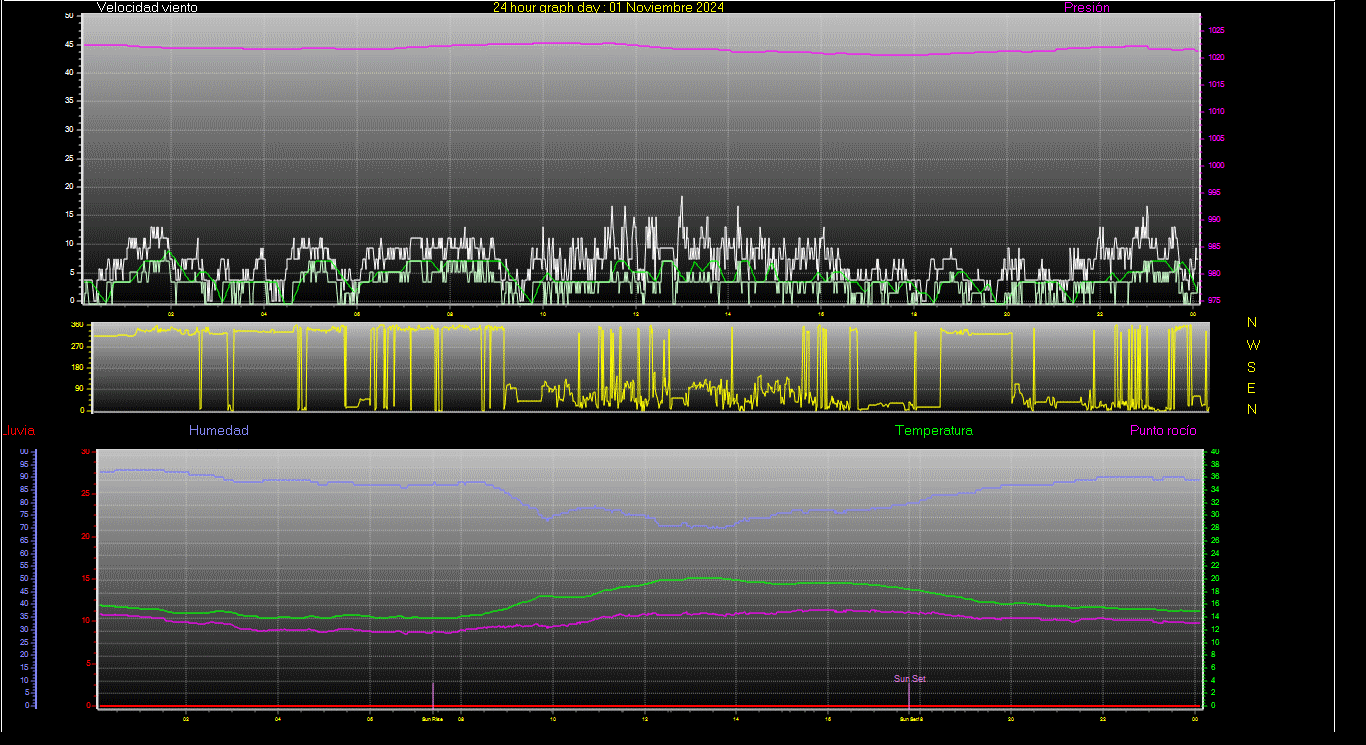
Task: Click "975" on the pressure axis
Action: pyautogui.click(x=1214, y=300)
